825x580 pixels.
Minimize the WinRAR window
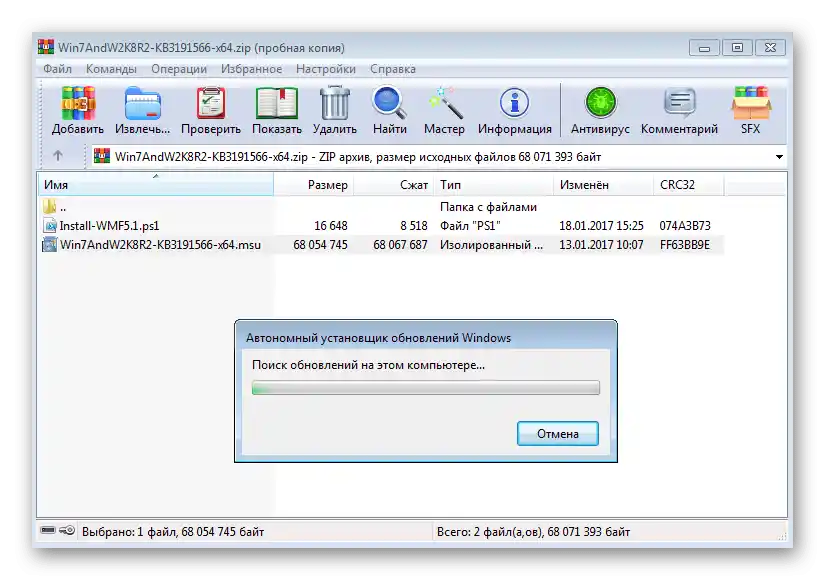coord(704,48)
